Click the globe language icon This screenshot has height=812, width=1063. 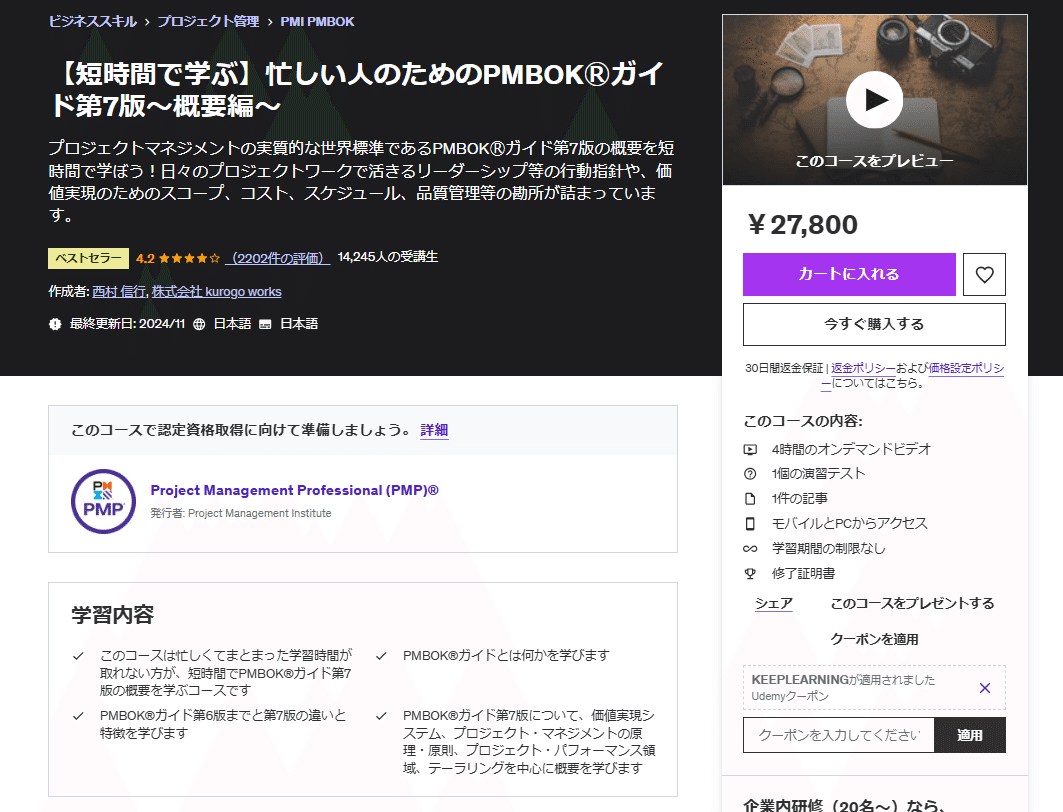coord(199,324)
